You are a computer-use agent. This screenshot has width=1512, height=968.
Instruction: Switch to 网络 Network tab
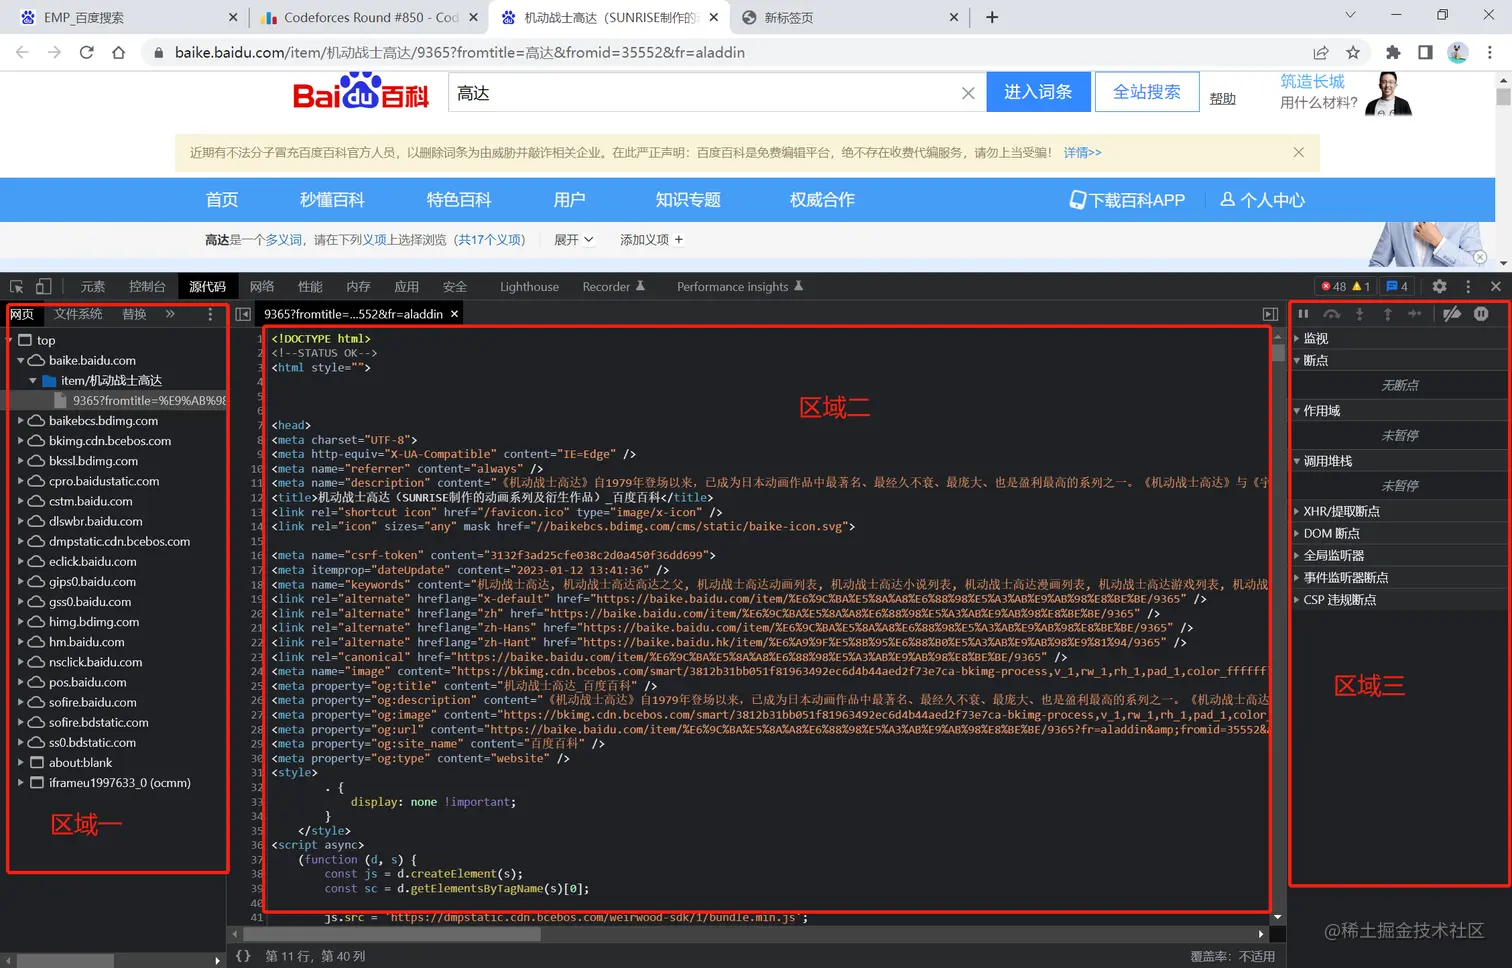tap(262, 287)
